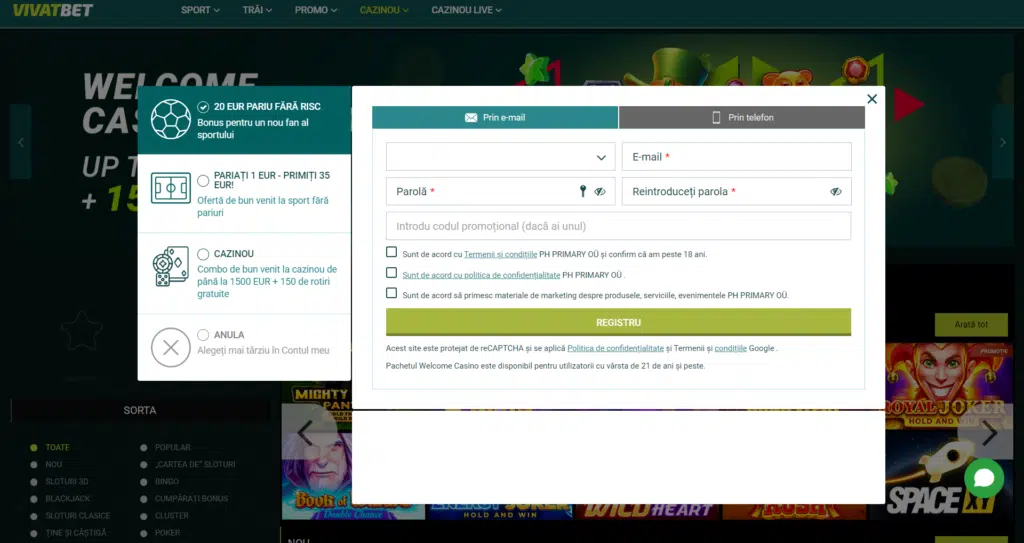
Task: Select the ȚINE ȘI CÂȘTIGĂ filter
Action: (x=69, y=533)
